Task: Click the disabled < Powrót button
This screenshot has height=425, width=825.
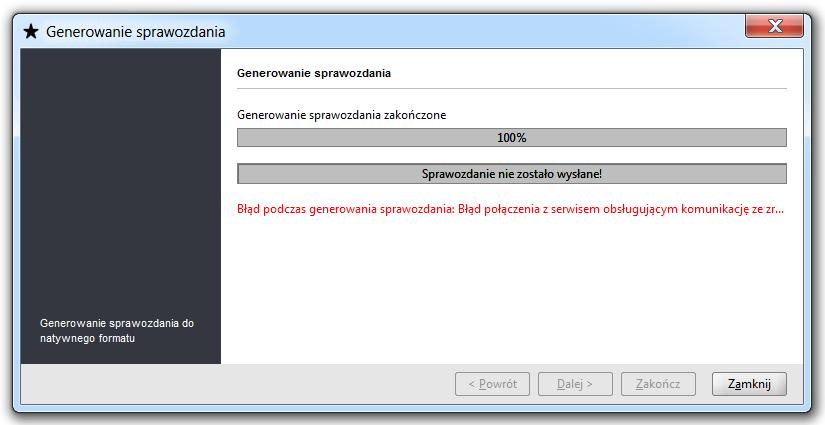Action: pos(492,384)
